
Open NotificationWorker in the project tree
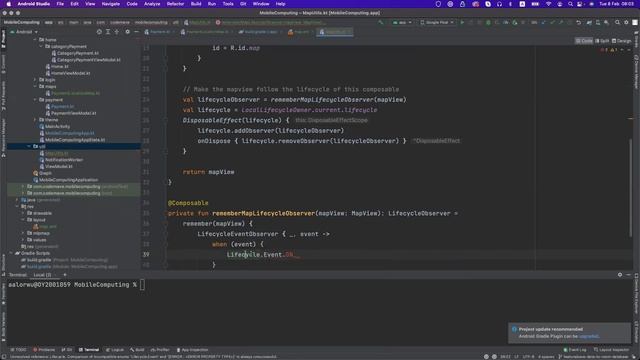tap(61, 160)
